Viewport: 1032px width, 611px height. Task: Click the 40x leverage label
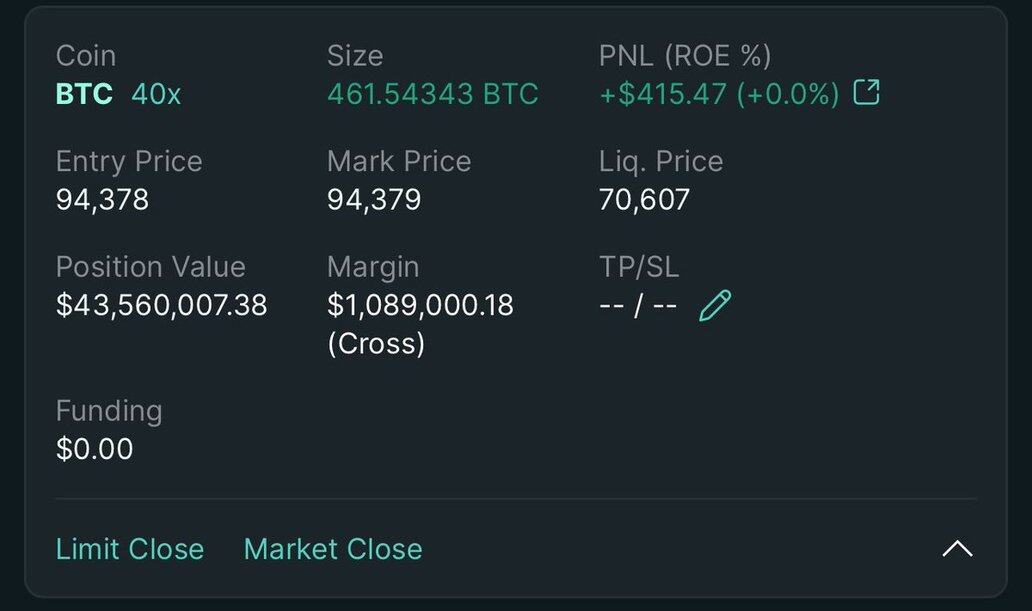[x=156, y=94]
